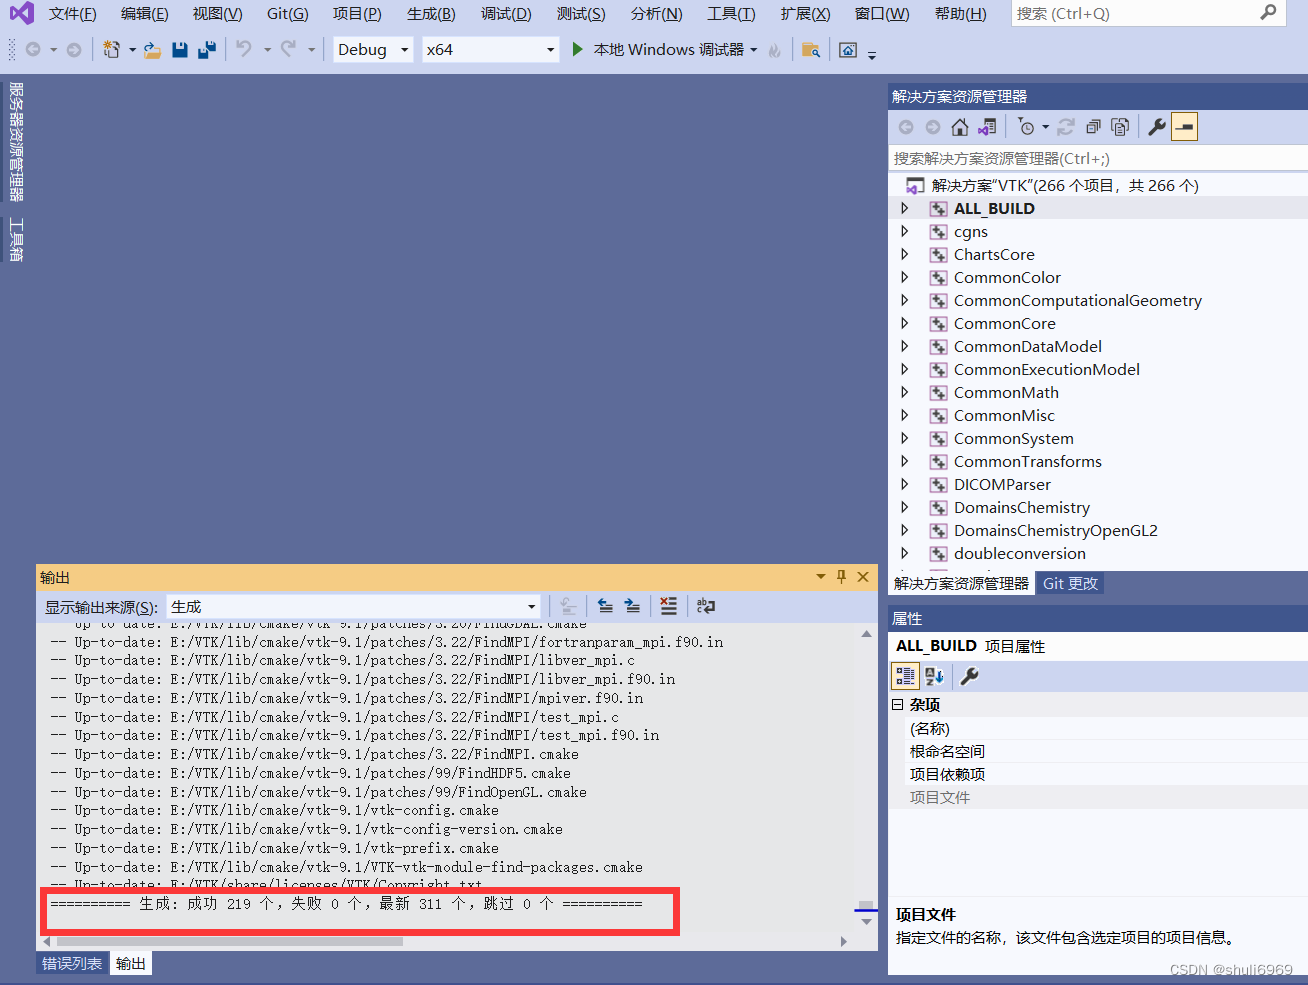Click Go to Next Message icon
This screenshot has width=1308, height=985.
click(632, 606)
